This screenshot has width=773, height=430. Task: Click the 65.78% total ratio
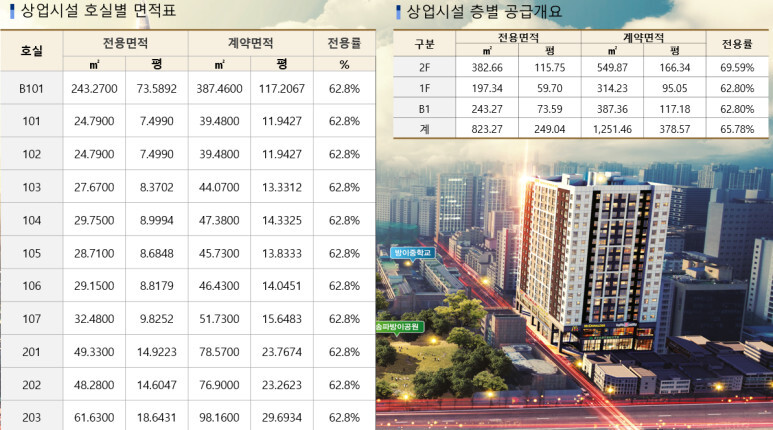pos(738,129)
